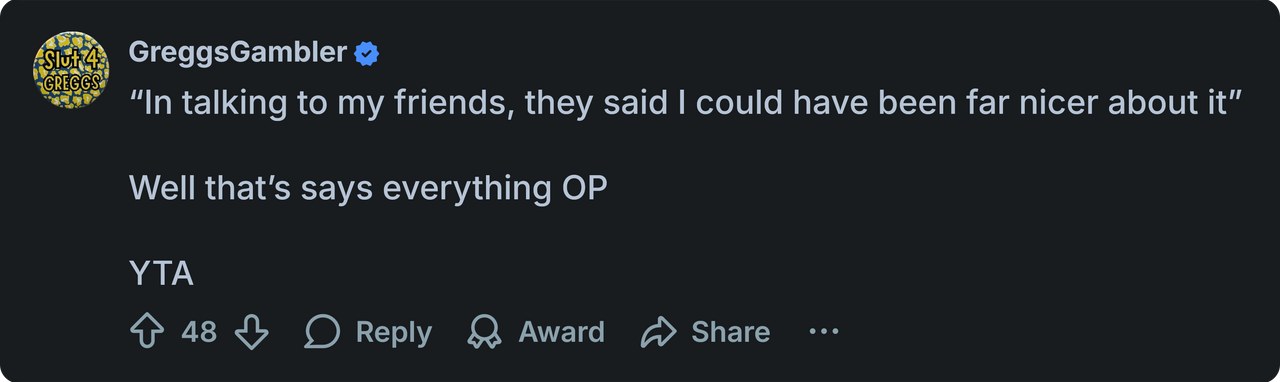Click the Share text label

[731, 332]
